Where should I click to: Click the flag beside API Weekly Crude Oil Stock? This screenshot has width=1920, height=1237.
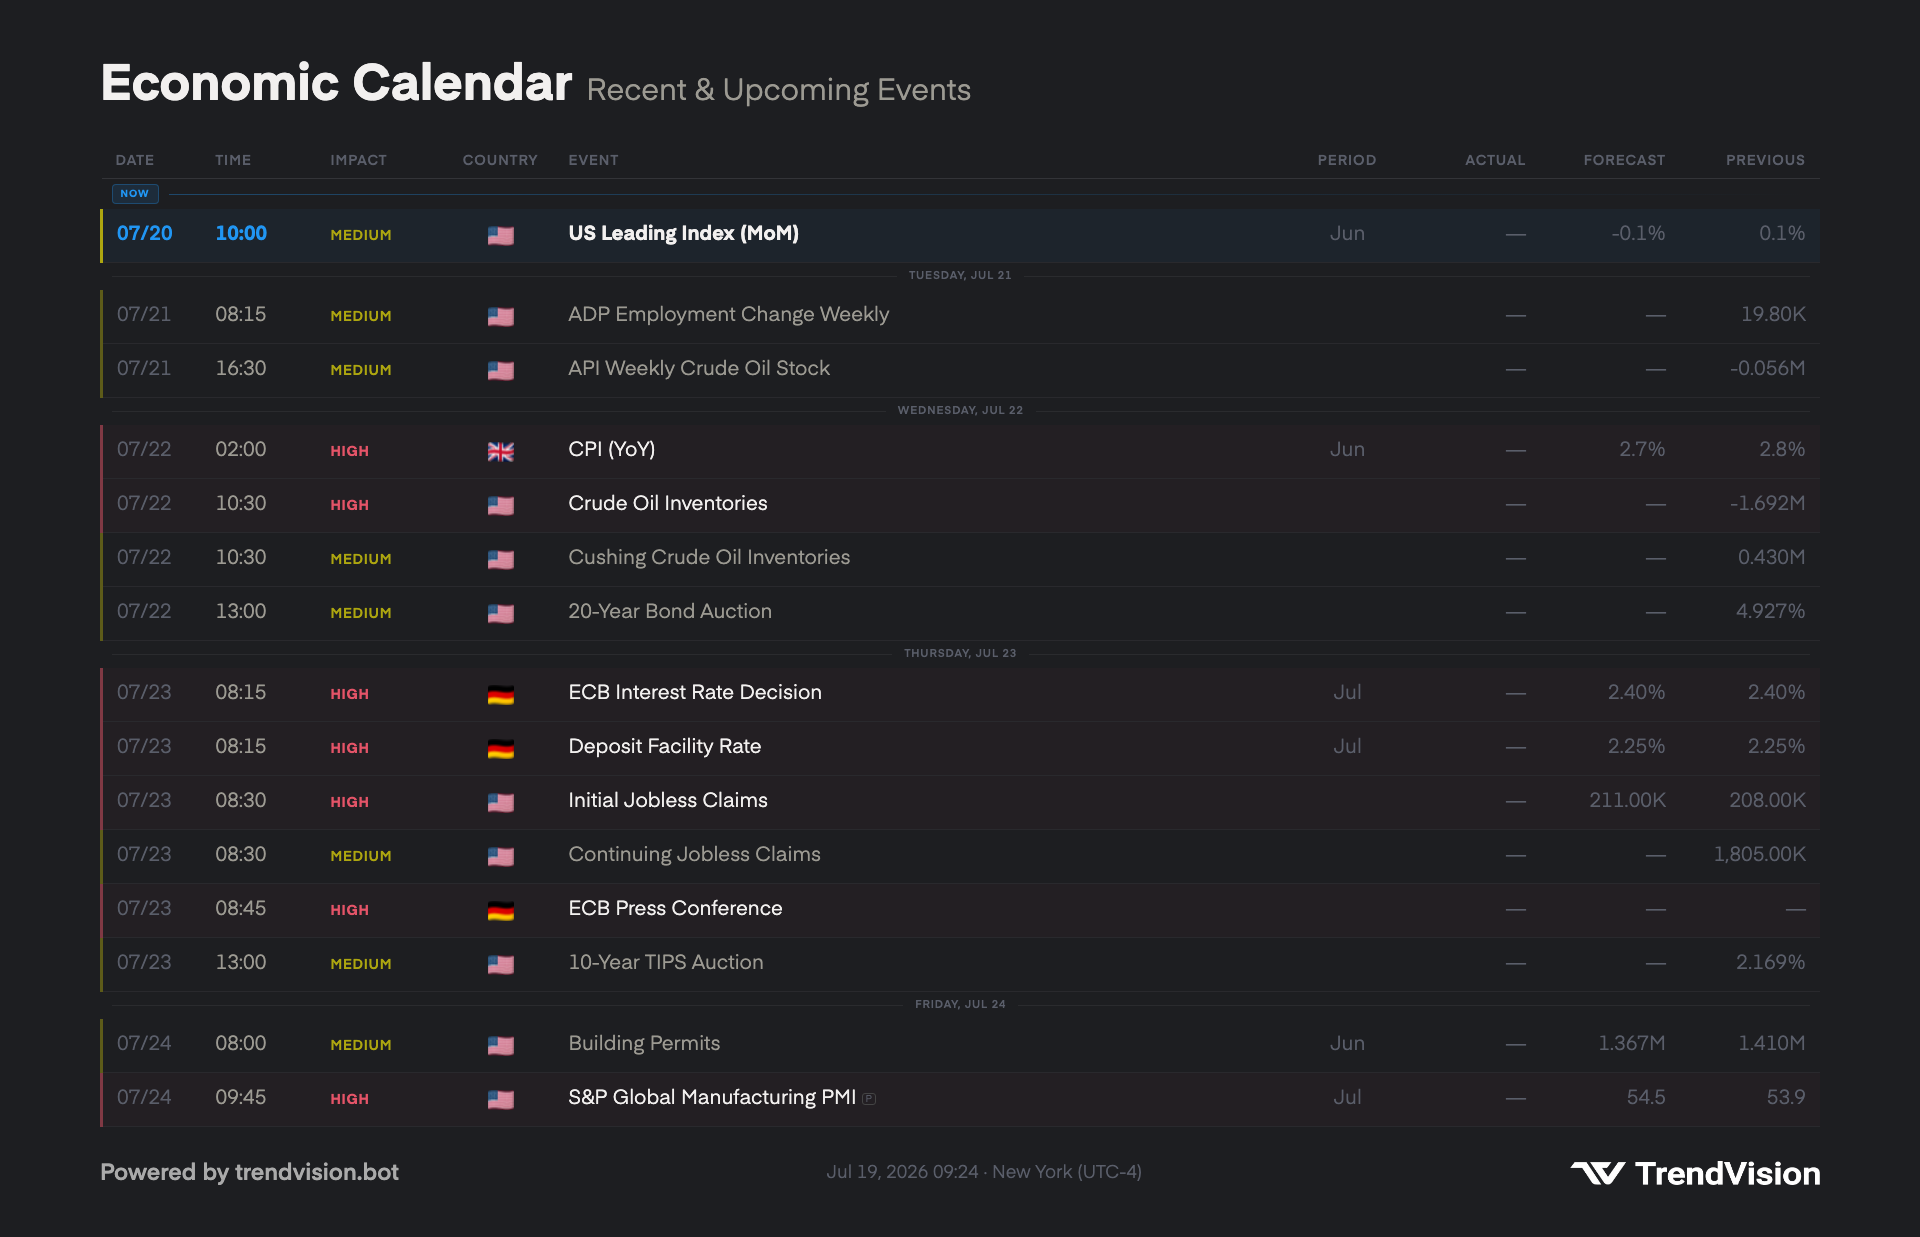(x=500, y=370)
